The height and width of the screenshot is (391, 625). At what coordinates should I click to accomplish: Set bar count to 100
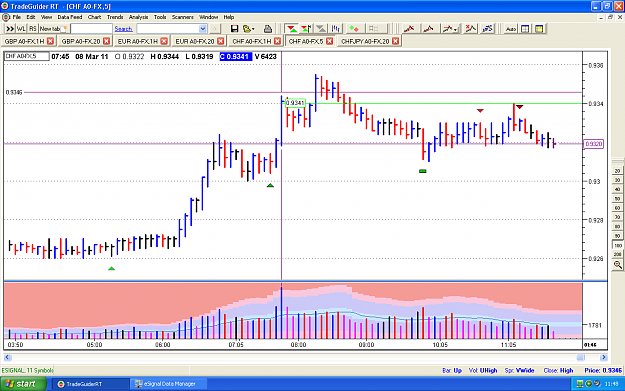click(617, 245)
